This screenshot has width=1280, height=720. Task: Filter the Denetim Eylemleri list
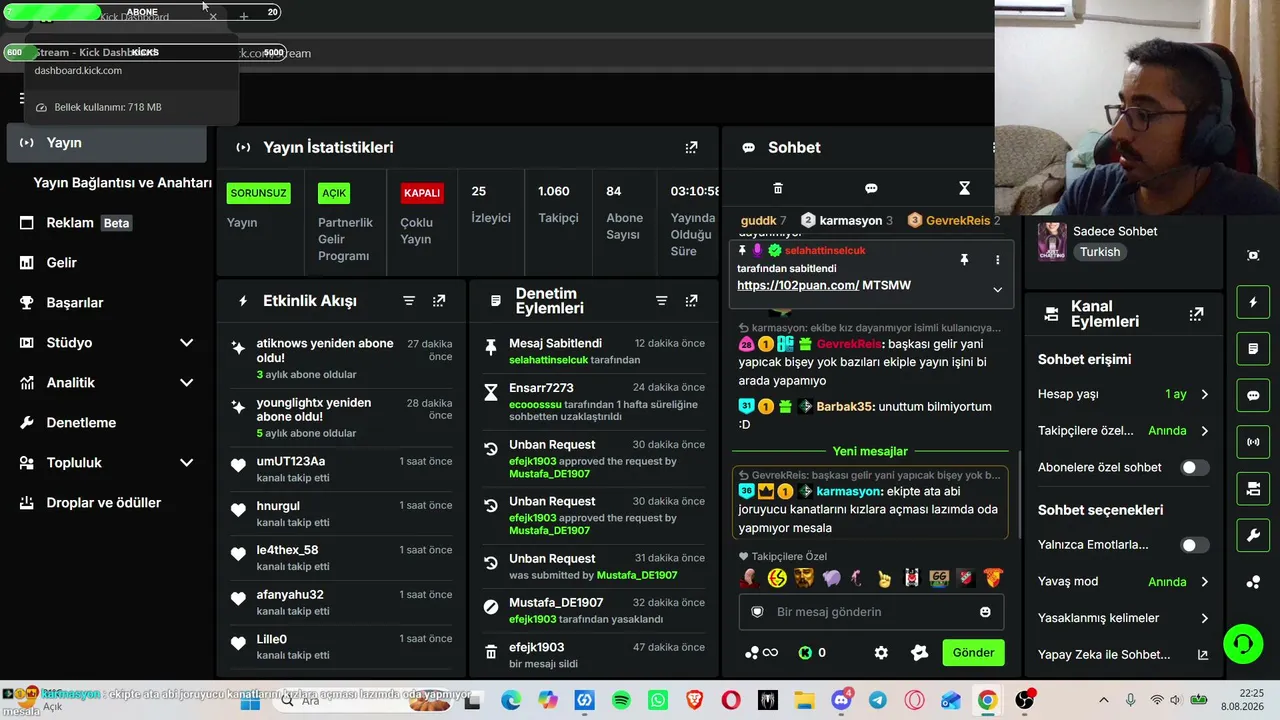(661, 301)
